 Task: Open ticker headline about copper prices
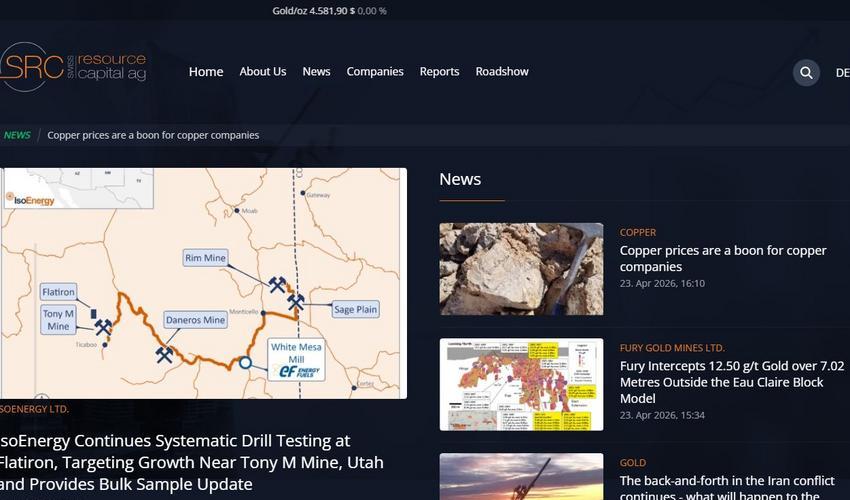[x=153, y=135]
